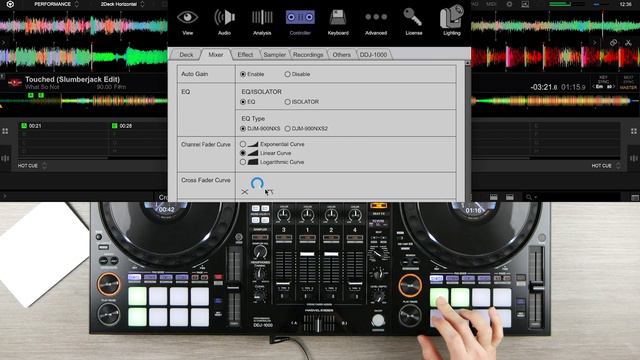The image size is (640, 360).
Task: Choose the EQ radio option
Action: 243,102
